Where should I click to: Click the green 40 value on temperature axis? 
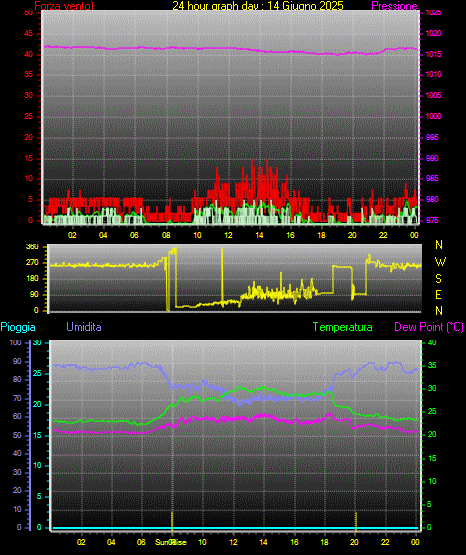[x=432, y=342]
